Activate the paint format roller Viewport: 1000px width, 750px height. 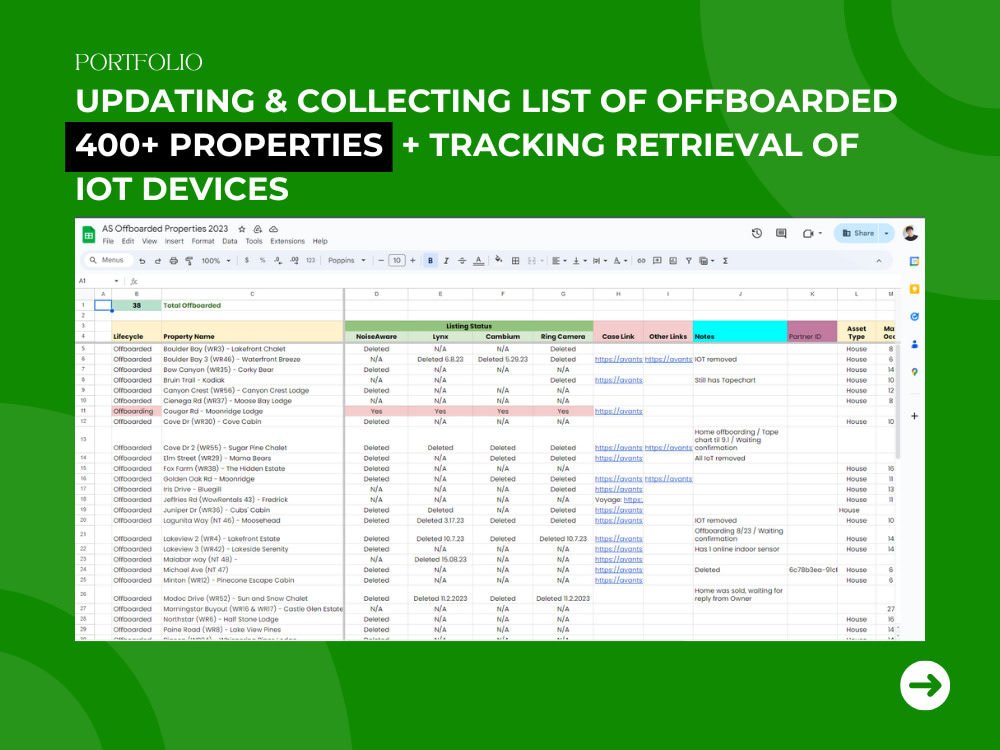[x=189, y=261]
